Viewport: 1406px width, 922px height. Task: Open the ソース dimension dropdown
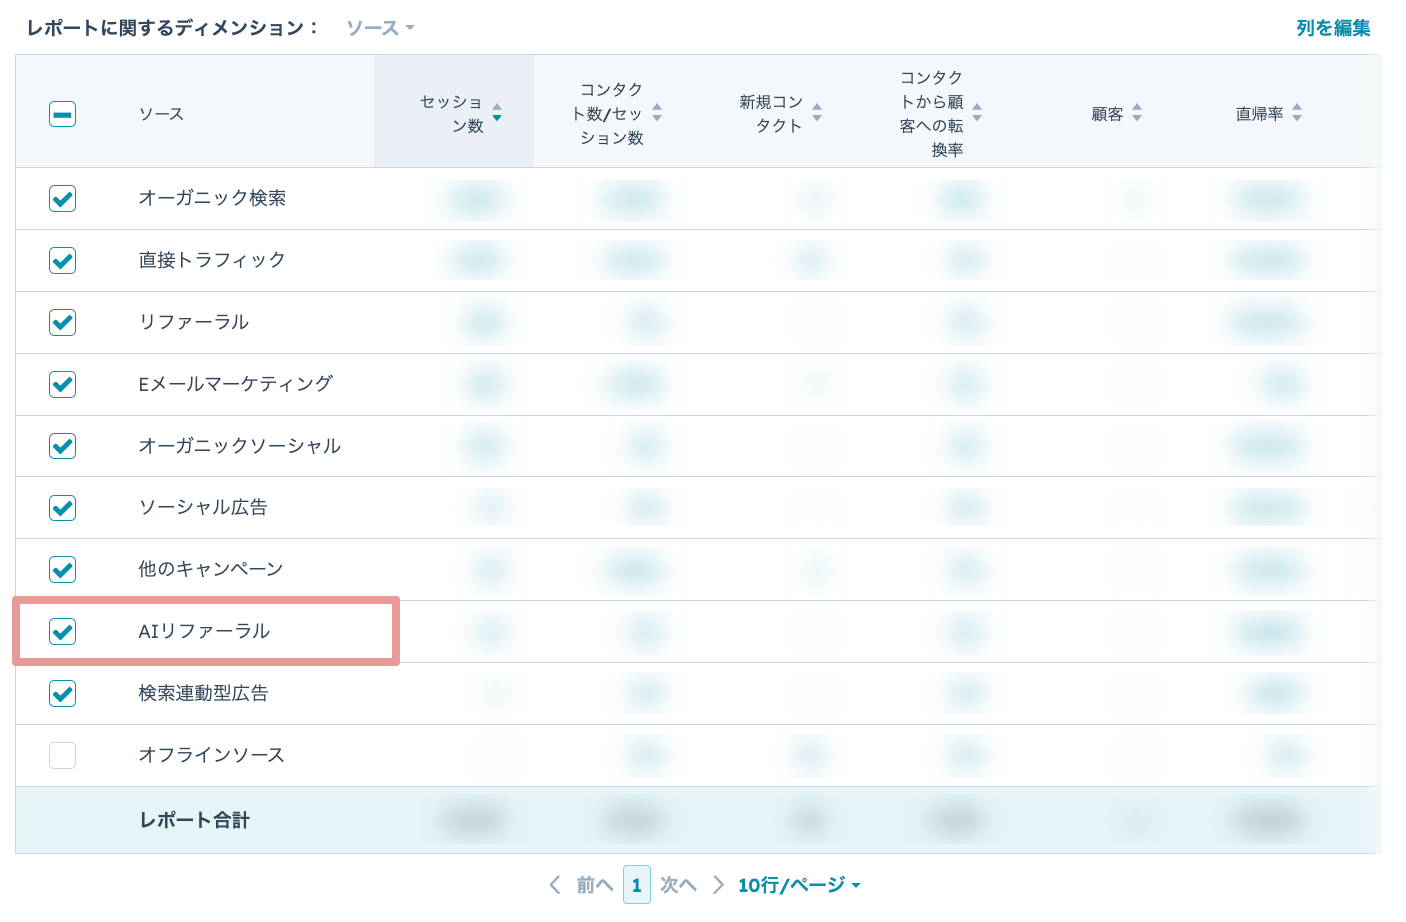pyautogui.click(x=380, y=28)
